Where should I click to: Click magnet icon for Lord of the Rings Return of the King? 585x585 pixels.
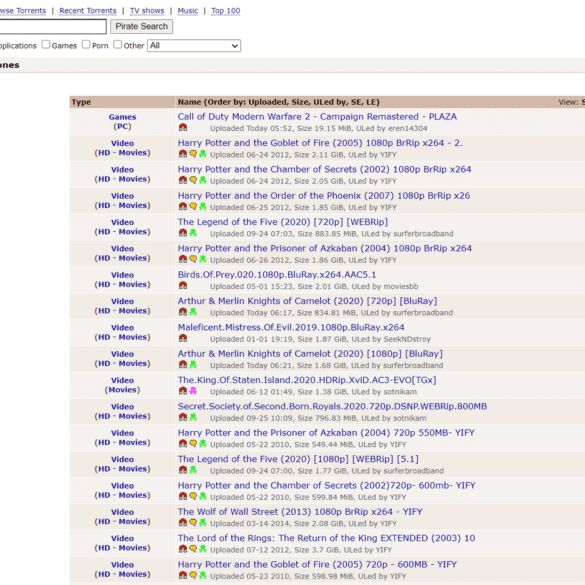[183, 549]
